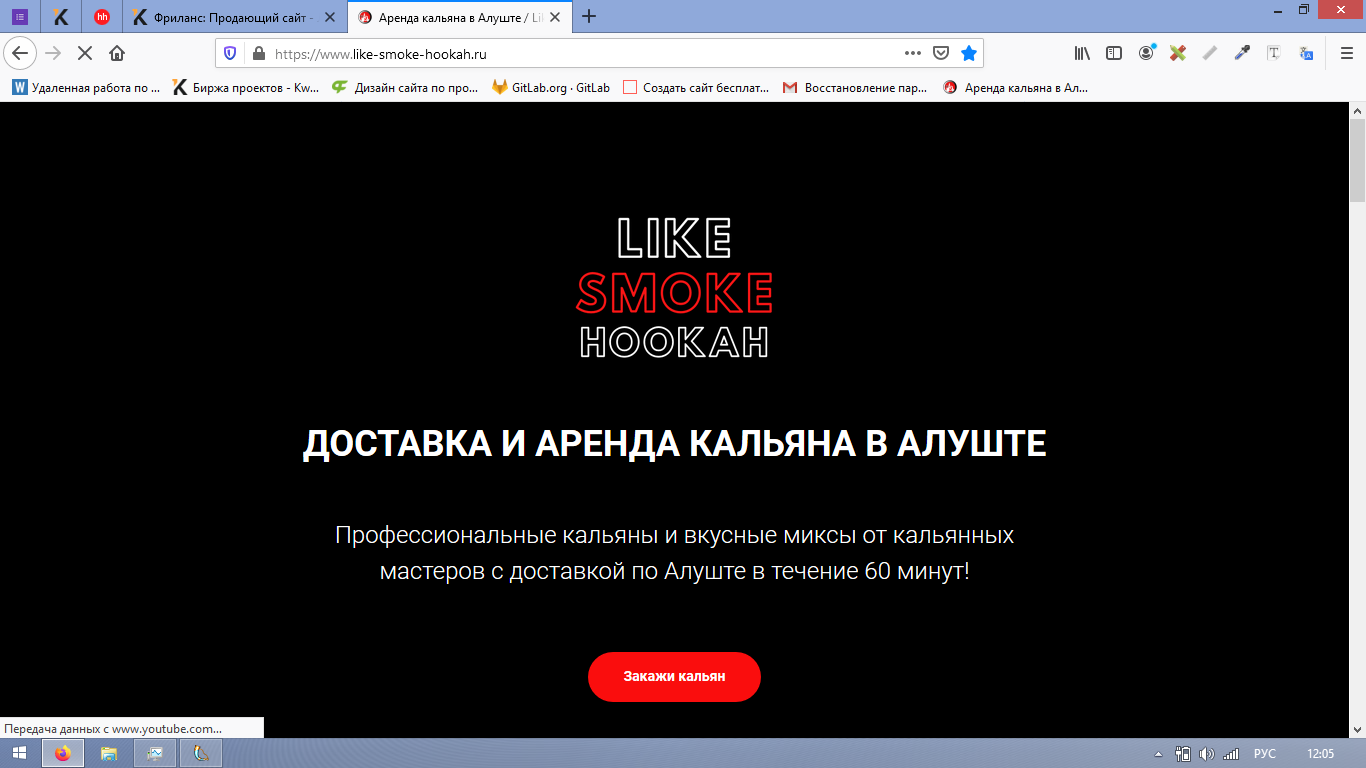Open the power/battery tray icon
The height and width of the screenshot is (768, 1366).
click(x=1183, y=754)
